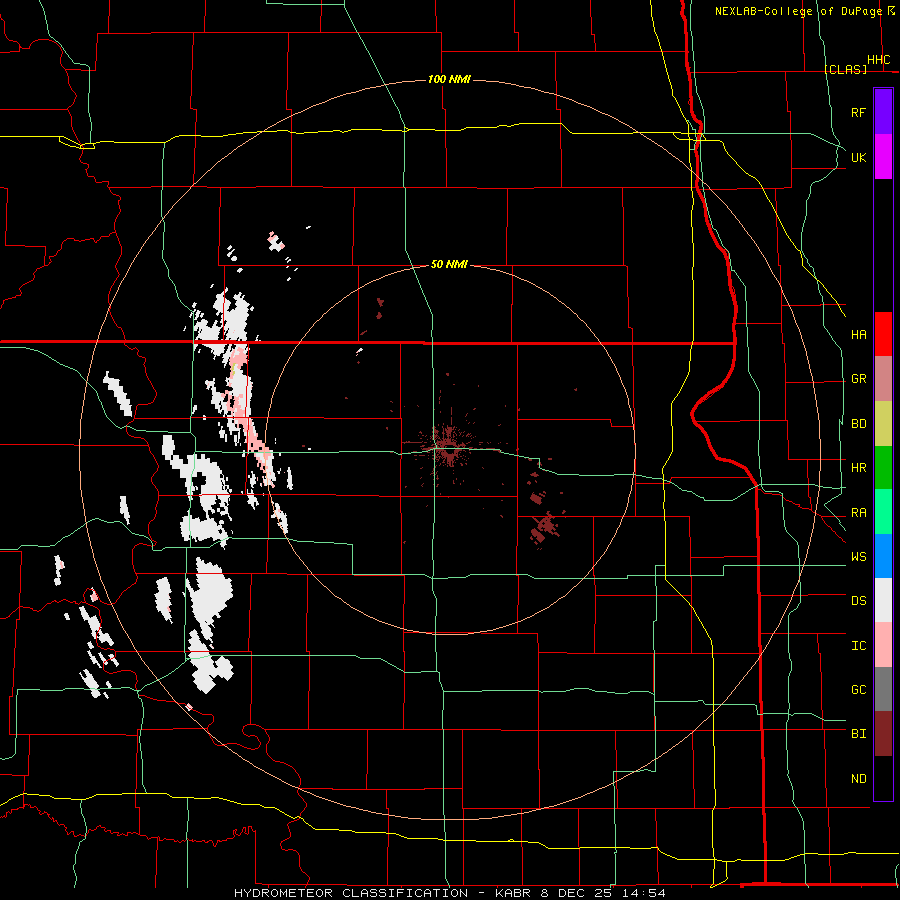Click the RF purple legend swatch
The image size is (900, 900).
(883, 112)
